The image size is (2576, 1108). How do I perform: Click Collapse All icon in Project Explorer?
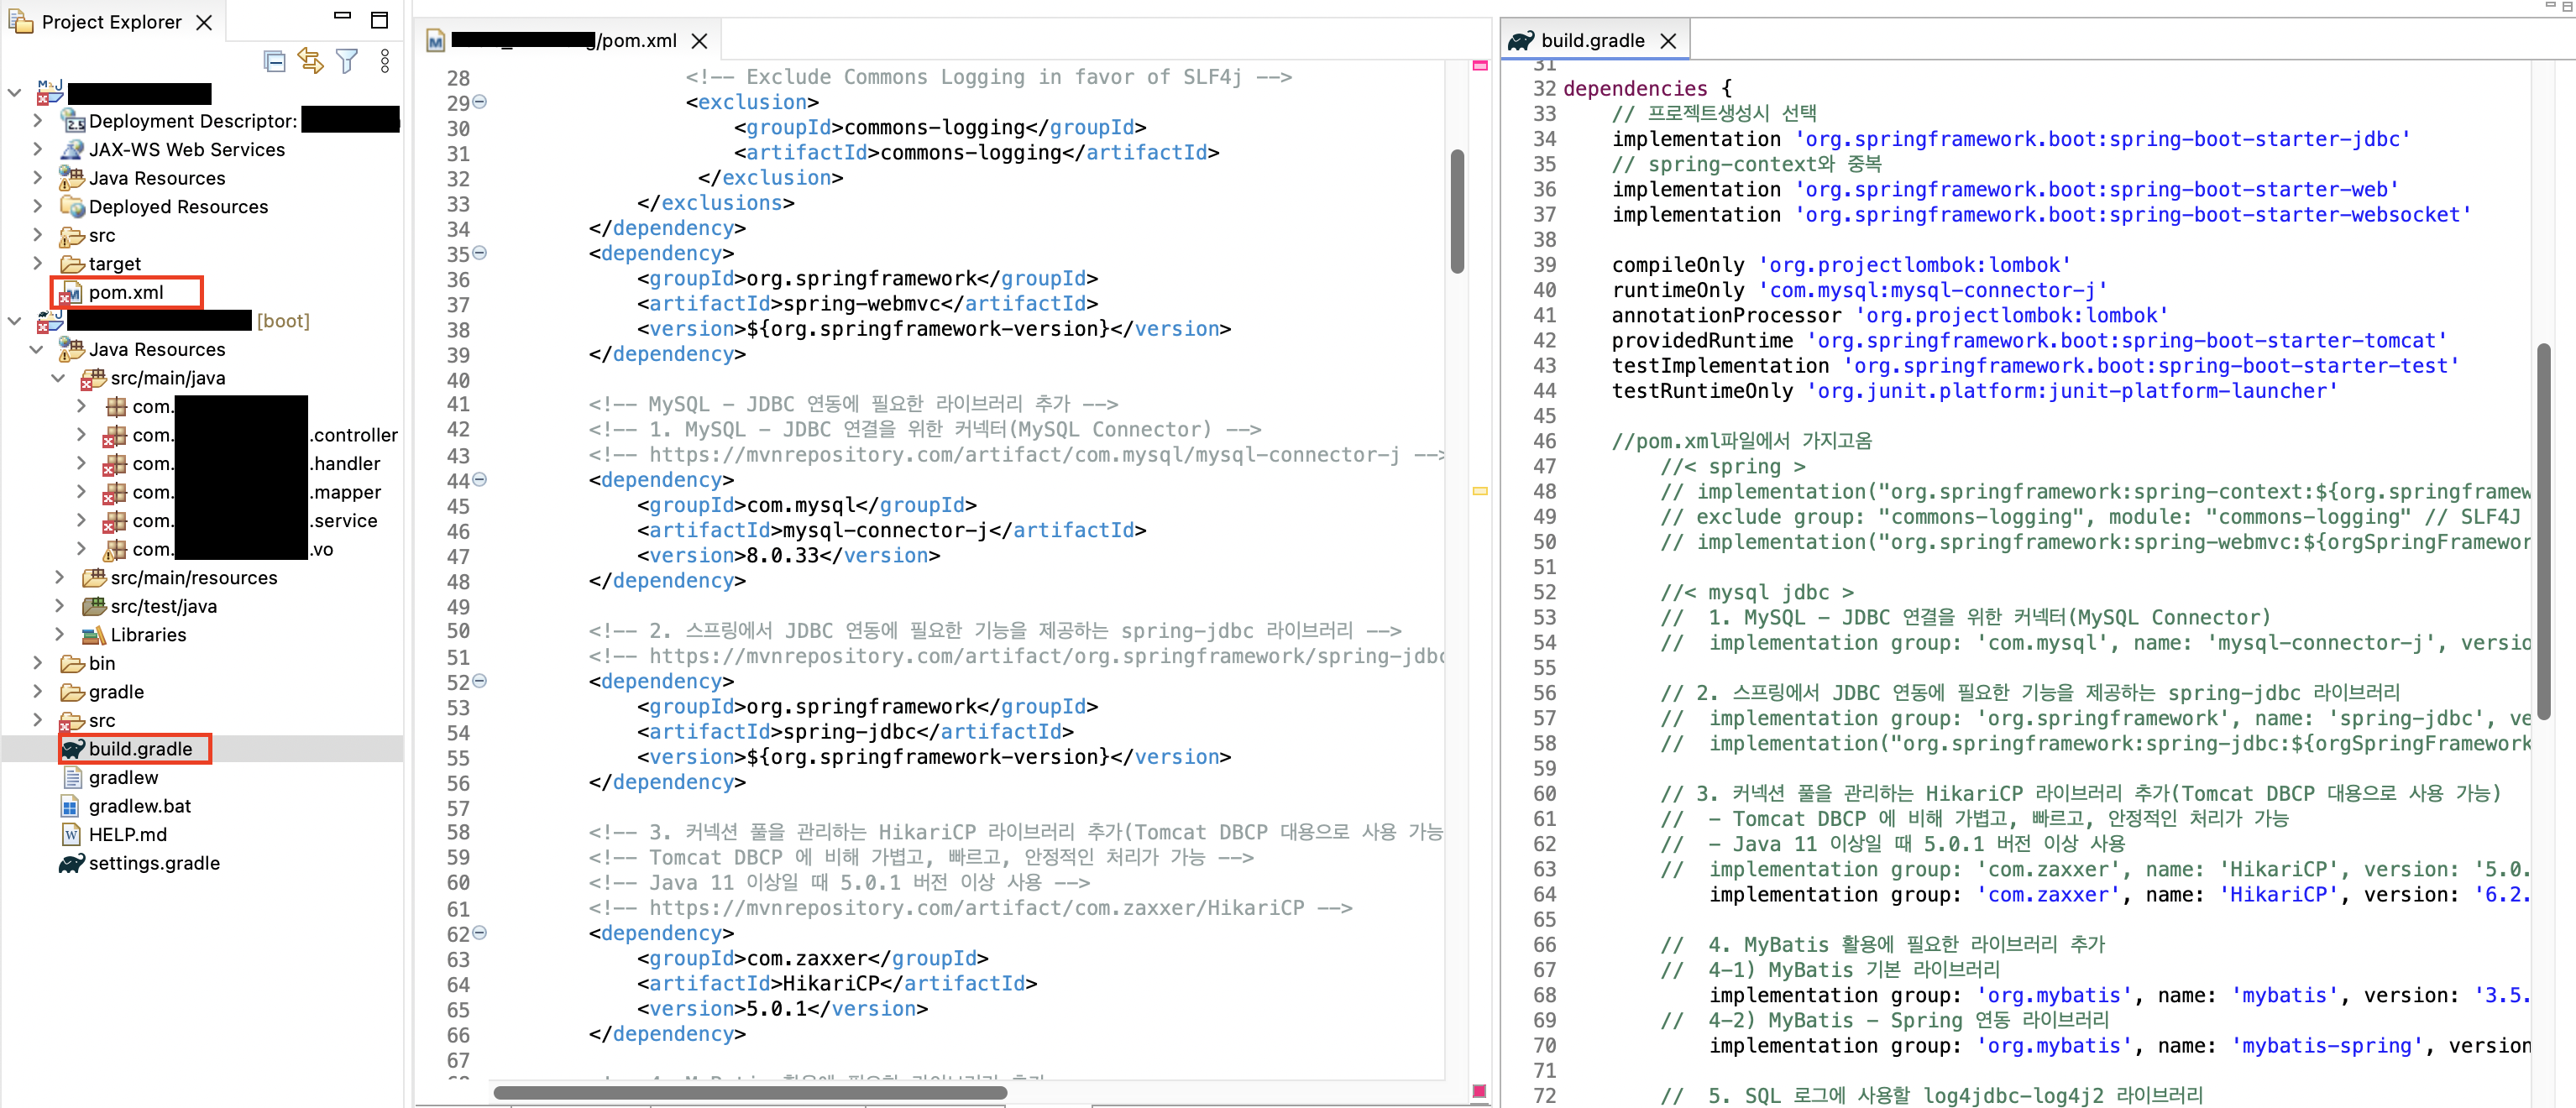click(x=275, y=62)
